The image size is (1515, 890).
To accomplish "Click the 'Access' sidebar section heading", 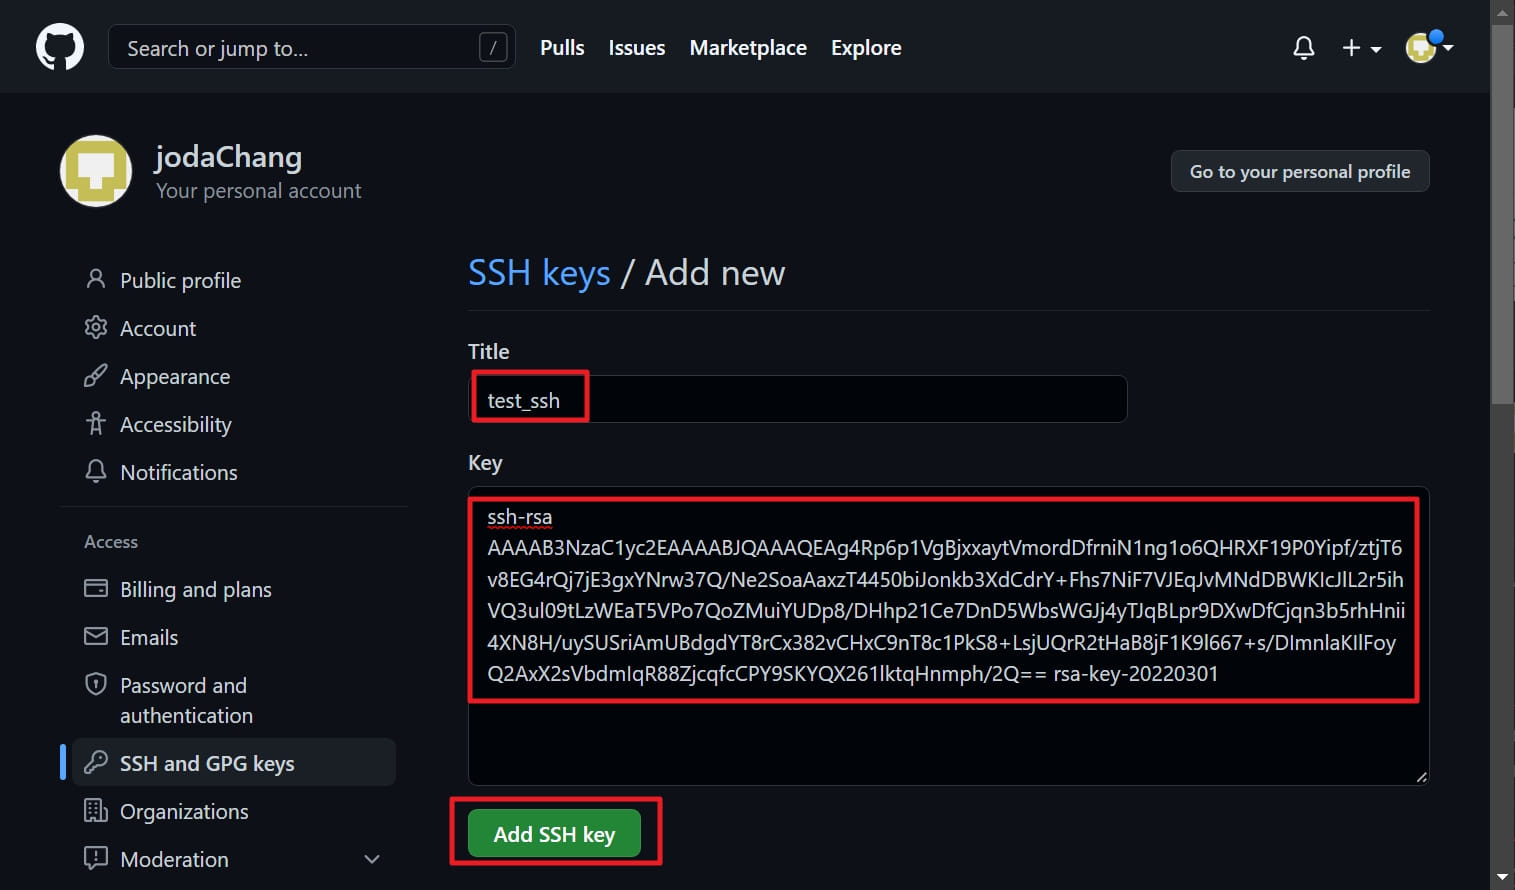I will pyautogui.click(x=111, y=542).
